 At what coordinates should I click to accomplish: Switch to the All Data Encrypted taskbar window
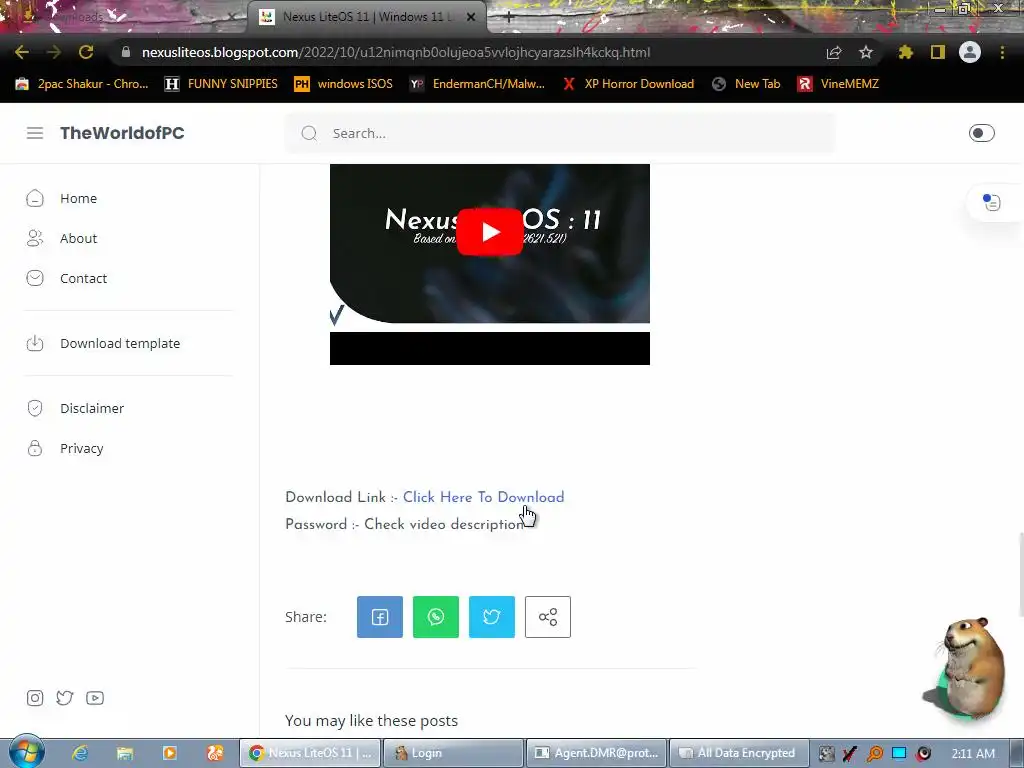pos(739,753)
